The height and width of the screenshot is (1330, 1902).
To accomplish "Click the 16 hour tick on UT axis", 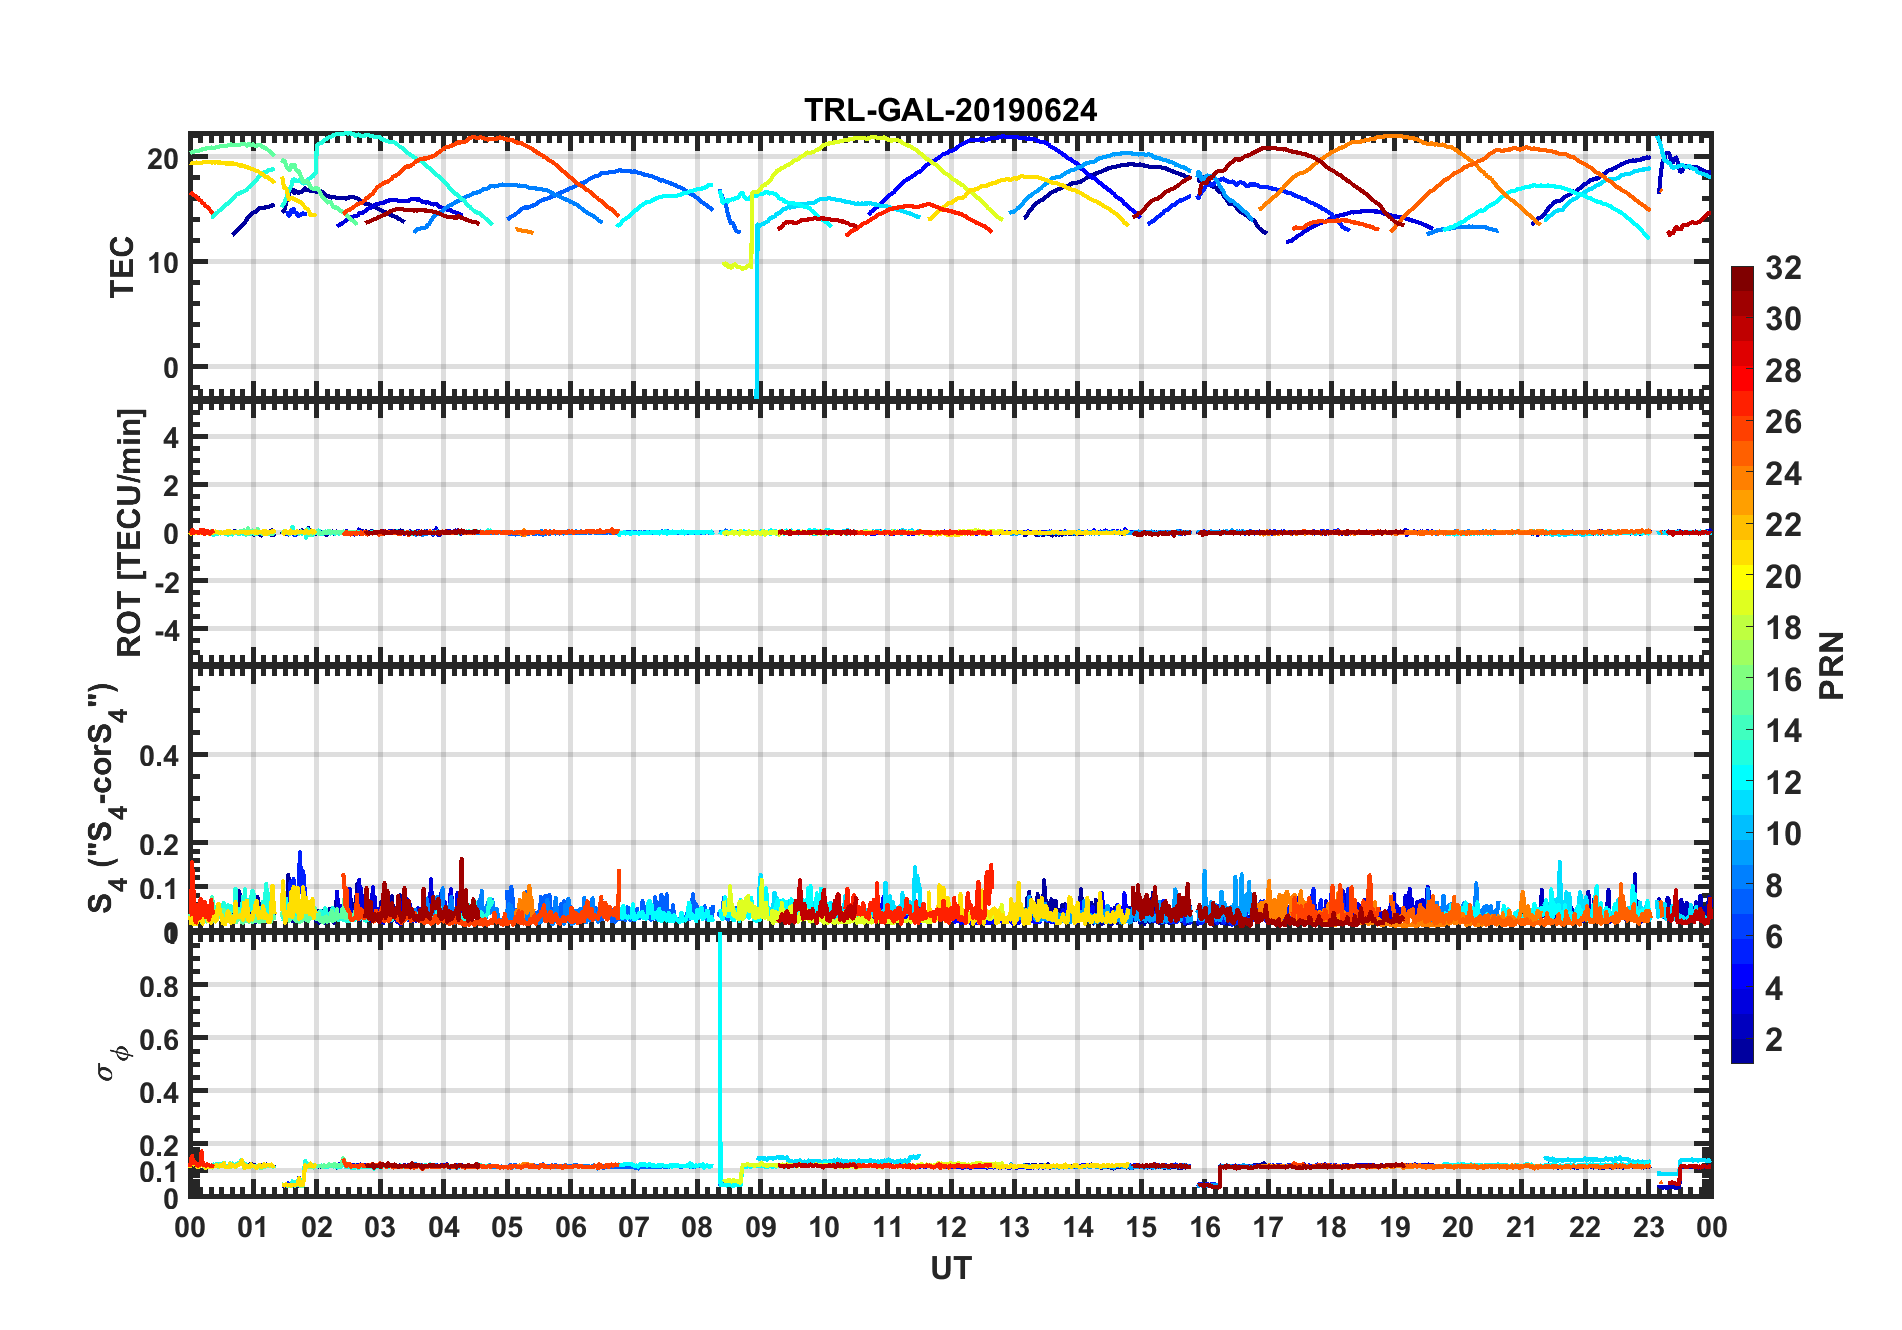I will [1204, 1227].
